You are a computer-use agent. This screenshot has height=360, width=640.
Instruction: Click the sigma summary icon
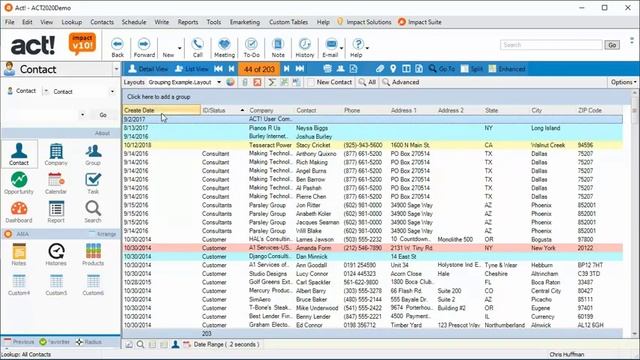coord(271,82)
